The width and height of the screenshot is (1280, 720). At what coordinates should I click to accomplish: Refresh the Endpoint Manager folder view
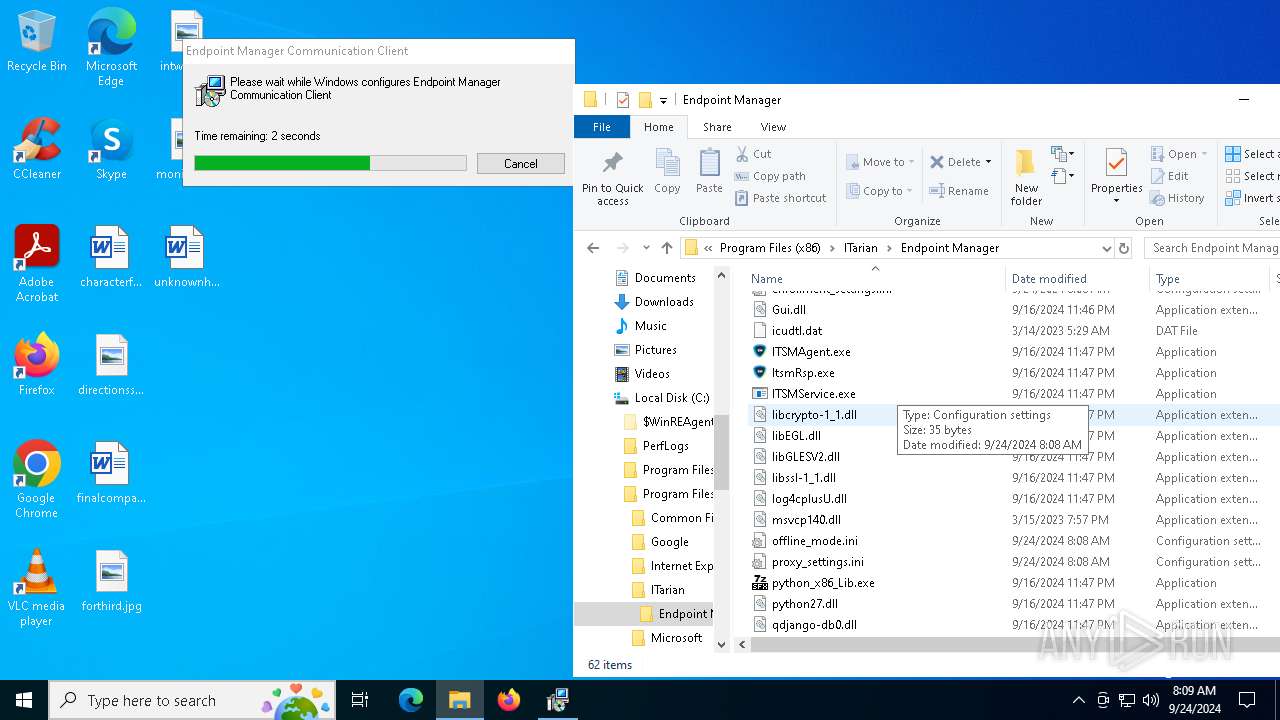coord(1124,248)
